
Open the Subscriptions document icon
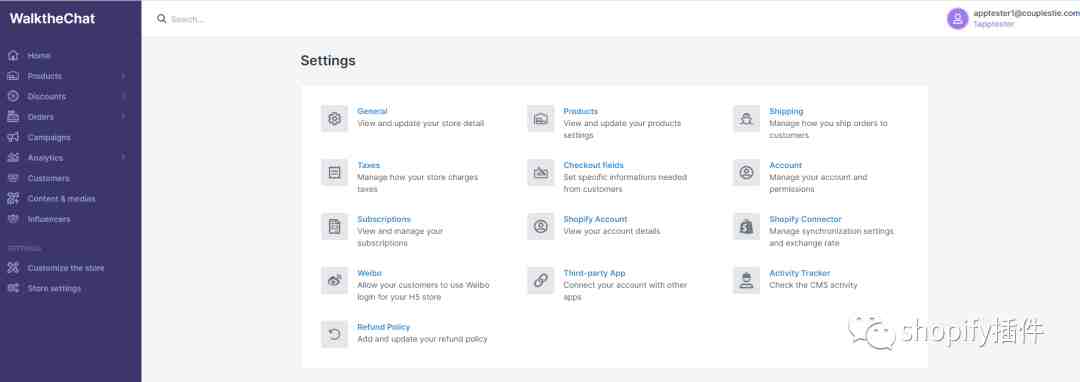click(334, 226)
